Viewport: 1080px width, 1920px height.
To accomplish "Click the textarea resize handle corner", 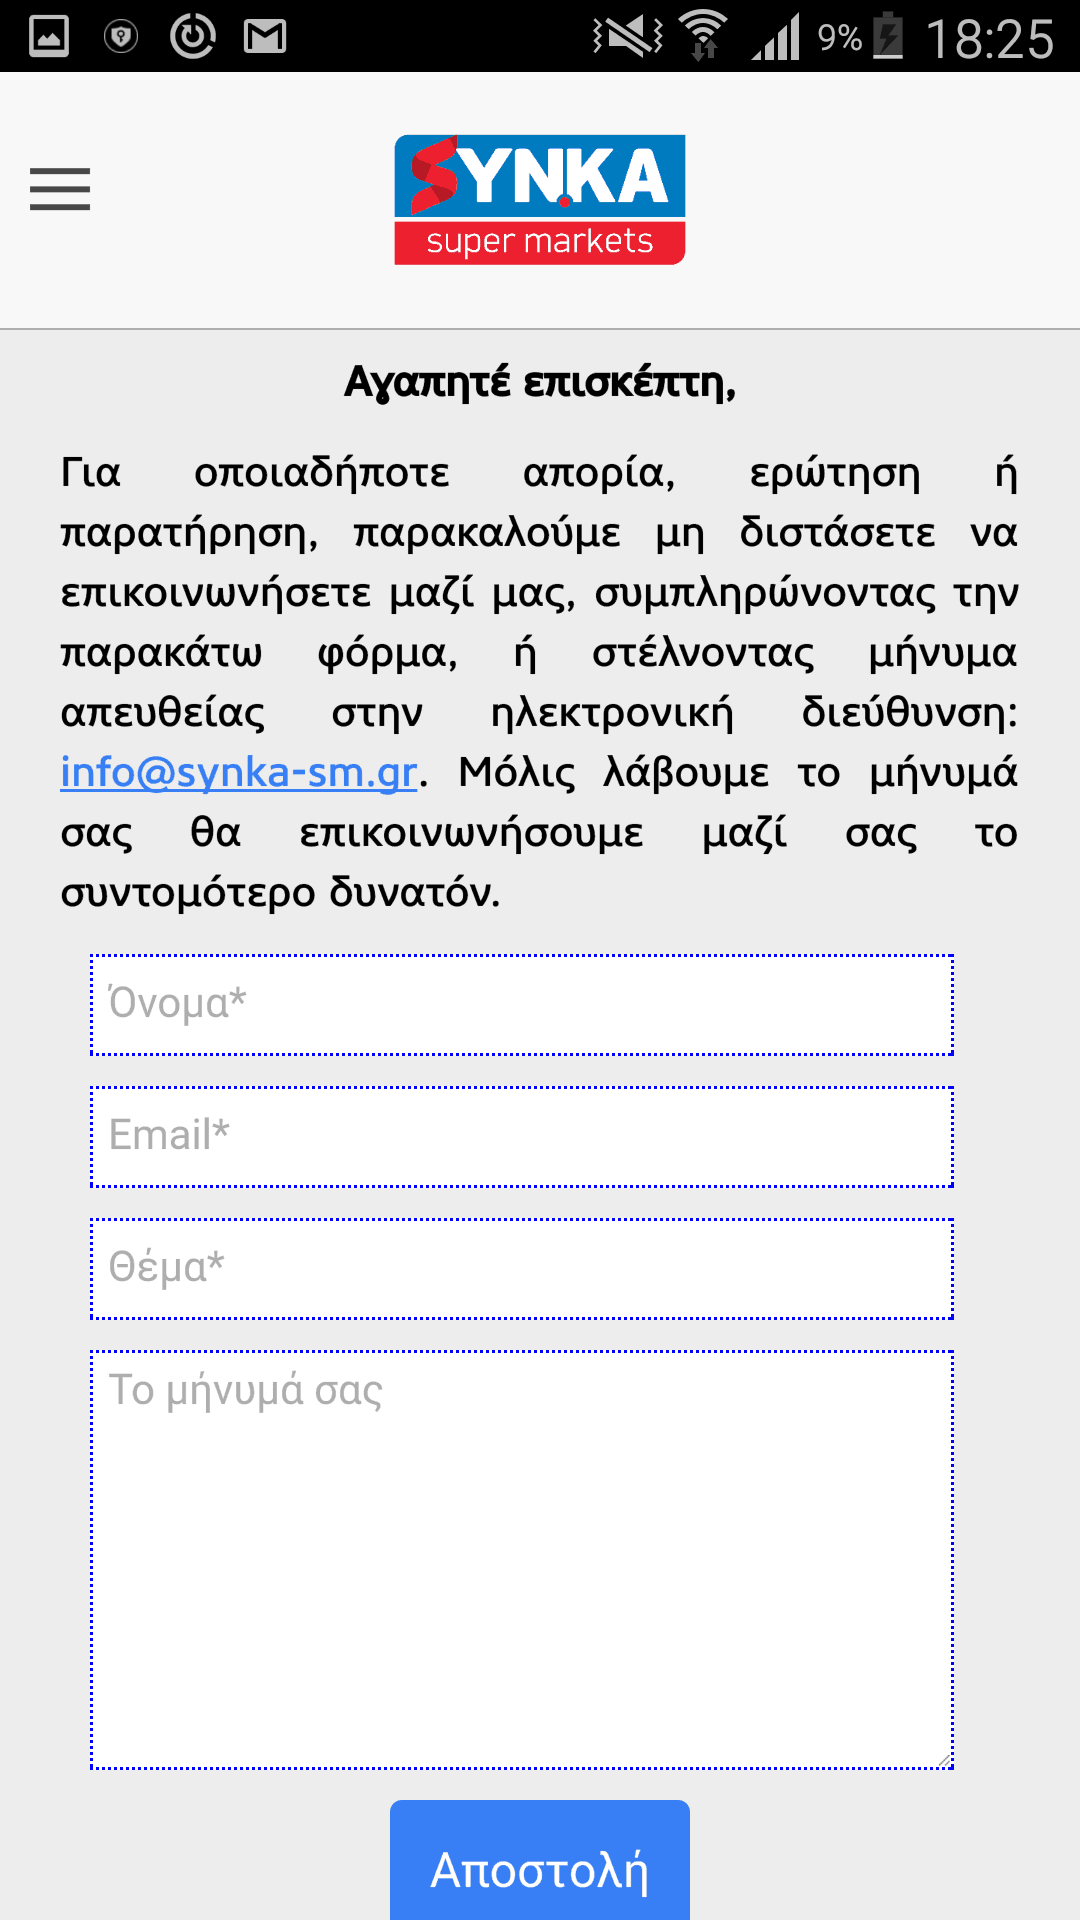I will [944, 1760].
